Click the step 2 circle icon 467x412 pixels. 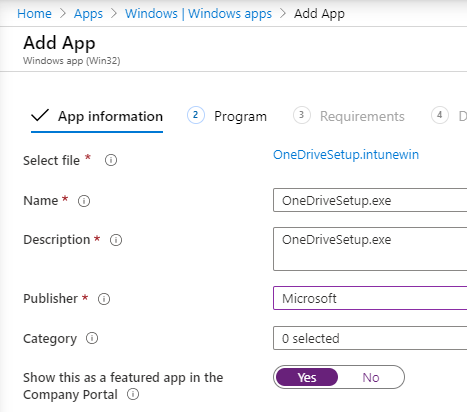[x=196, y=115]
